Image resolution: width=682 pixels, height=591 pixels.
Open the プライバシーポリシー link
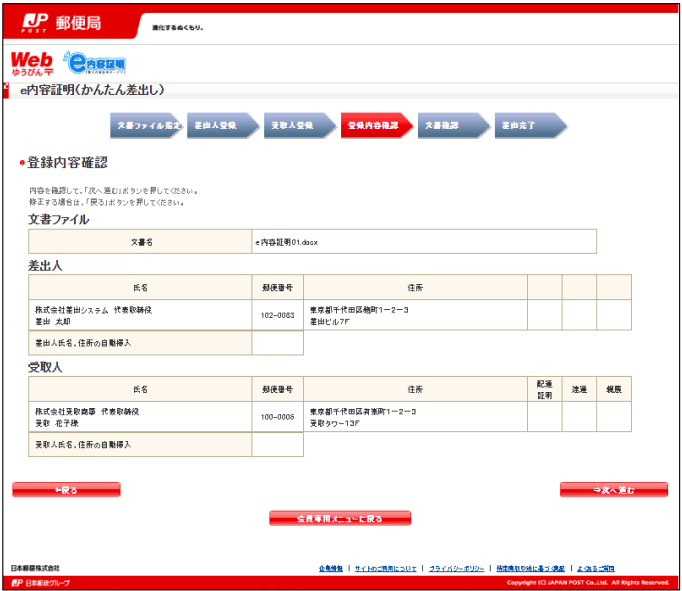pos(456,568)
